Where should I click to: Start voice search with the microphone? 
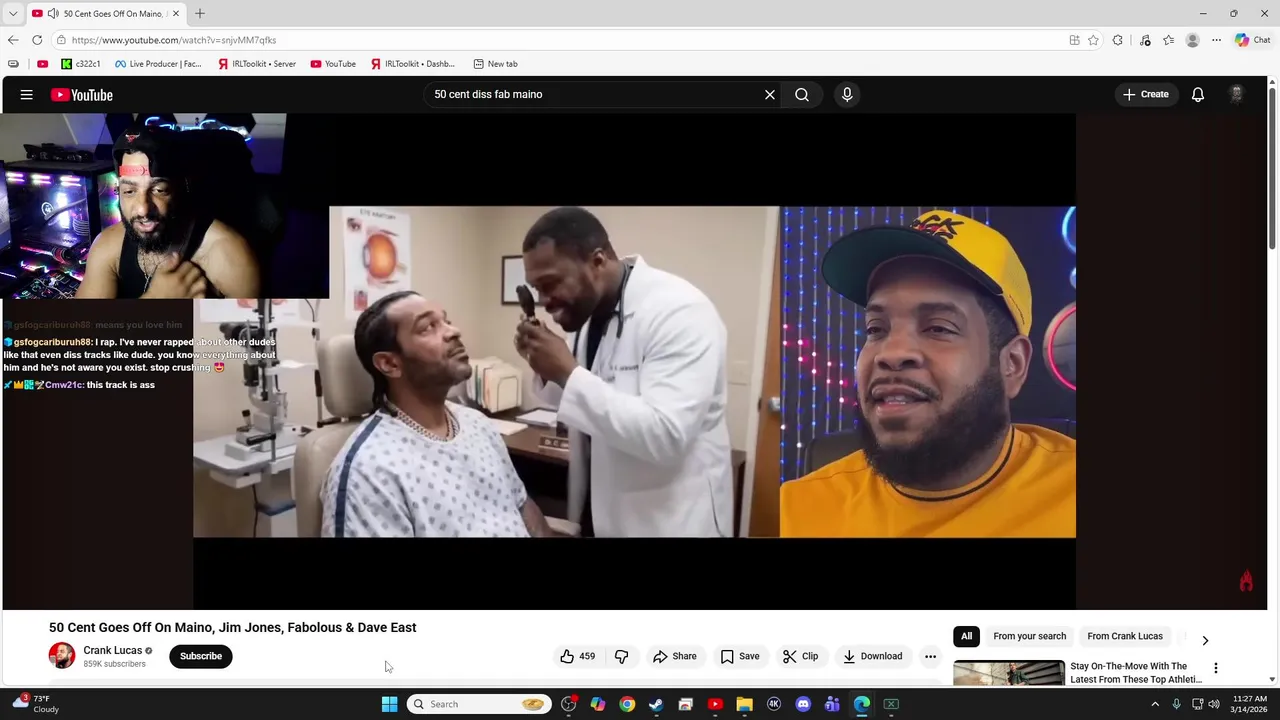tap(847, 95)
